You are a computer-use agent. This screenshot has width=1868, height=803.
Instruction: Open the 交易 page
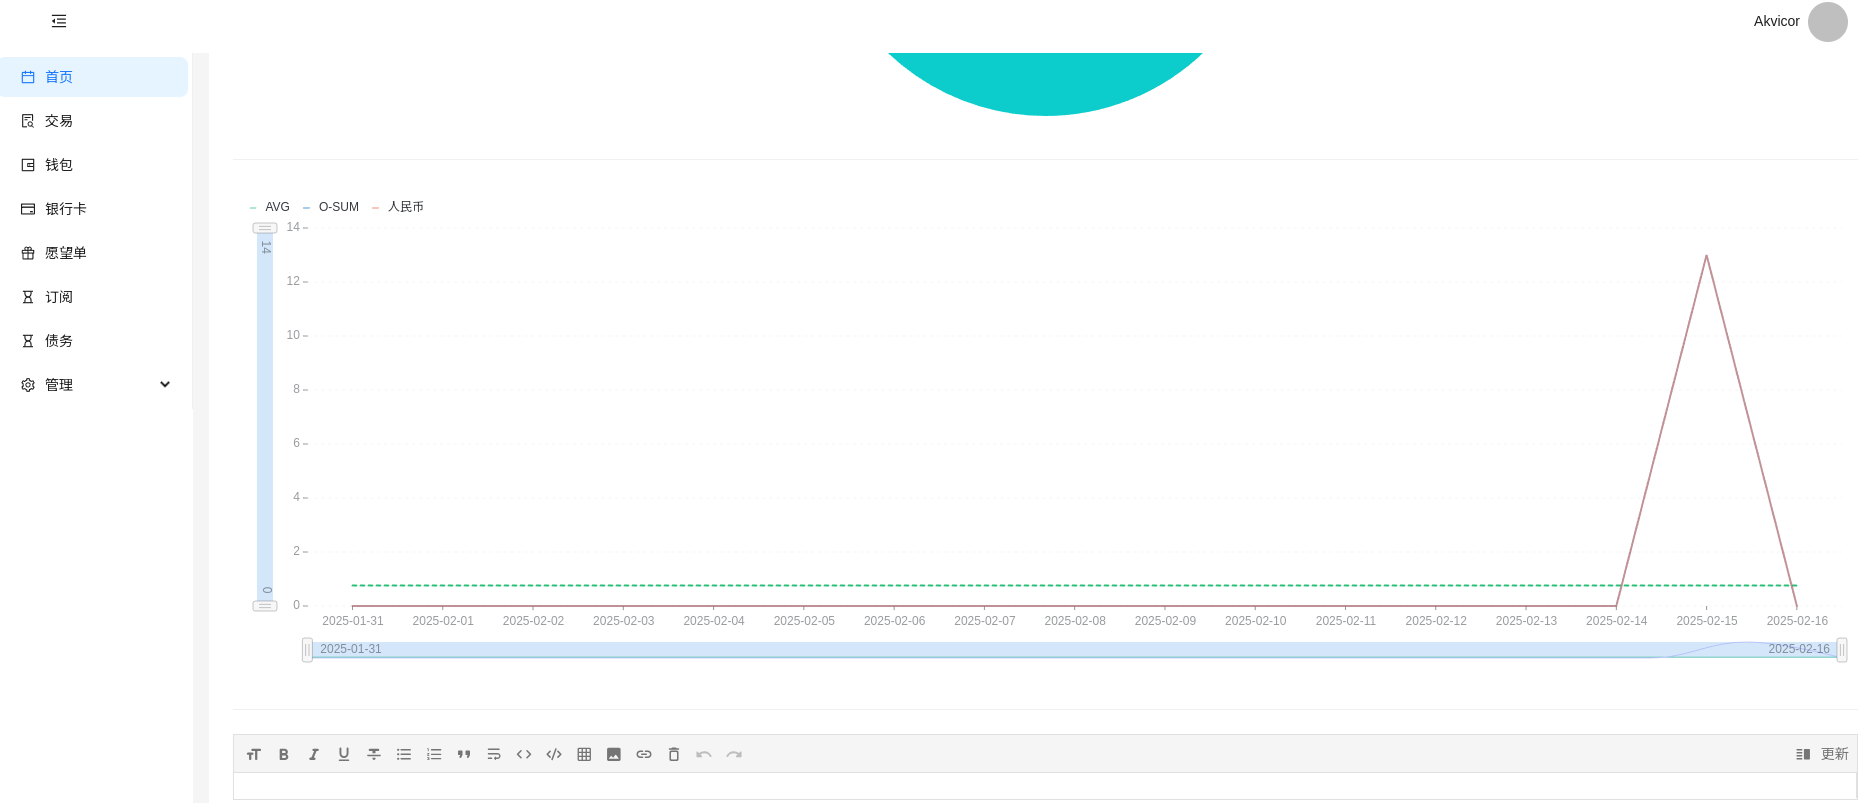(x=94, y=121)
